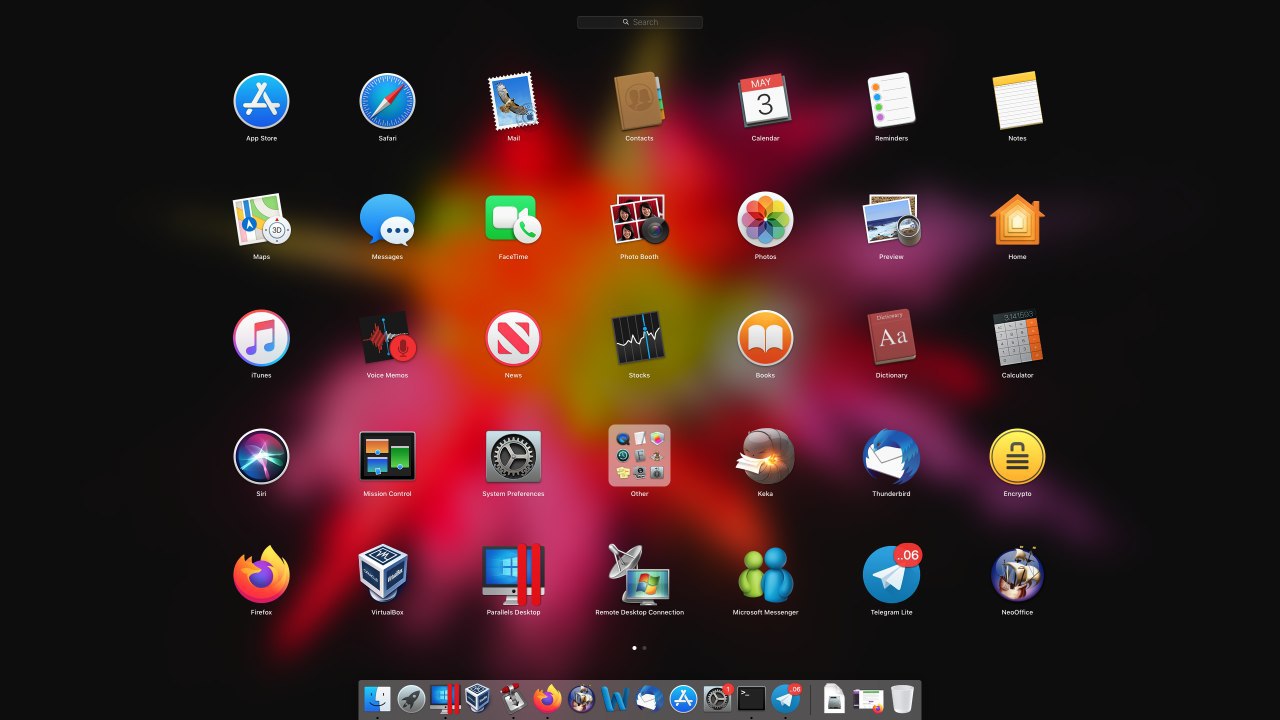Open App Store in the Dock
This screenshot has width=1280, height=720.
point(683,699)
